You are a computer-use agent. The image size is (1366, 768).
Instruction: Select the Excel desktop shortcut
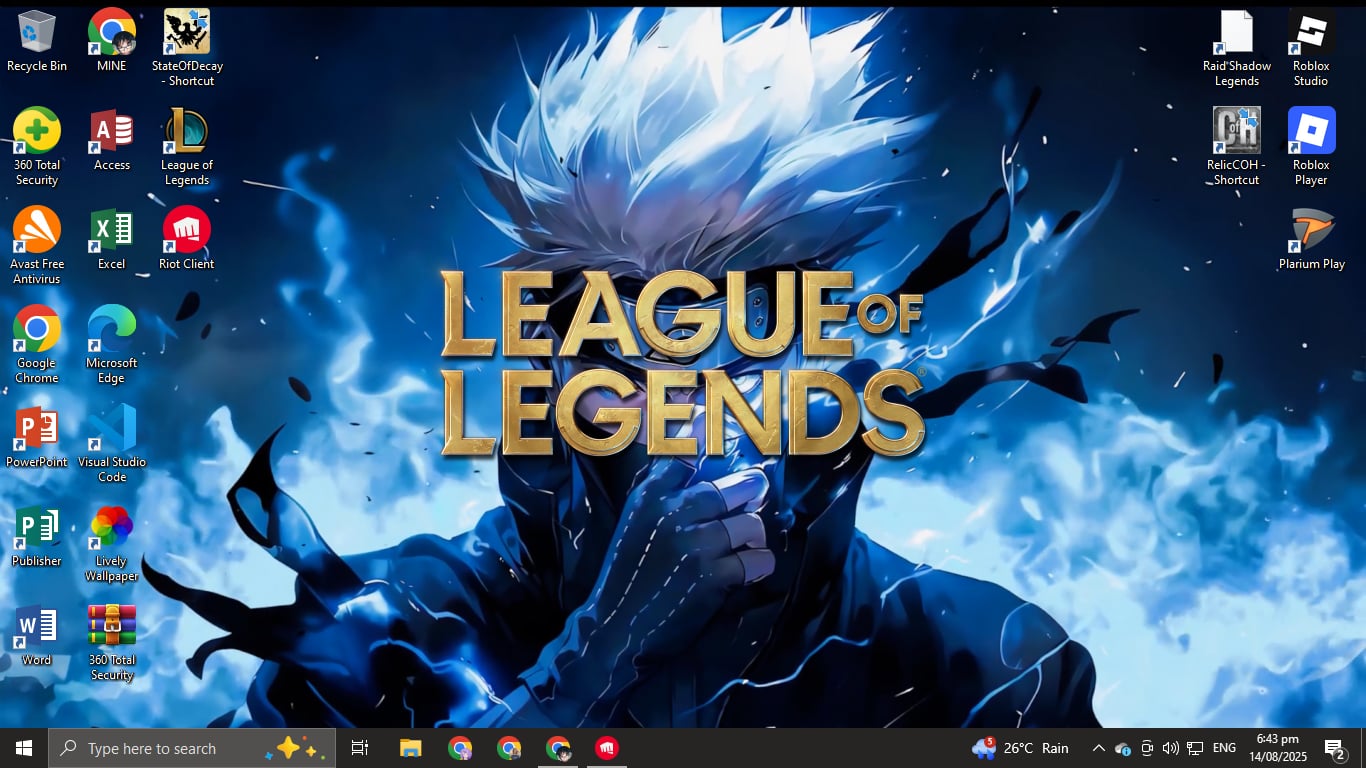[112, 239]
